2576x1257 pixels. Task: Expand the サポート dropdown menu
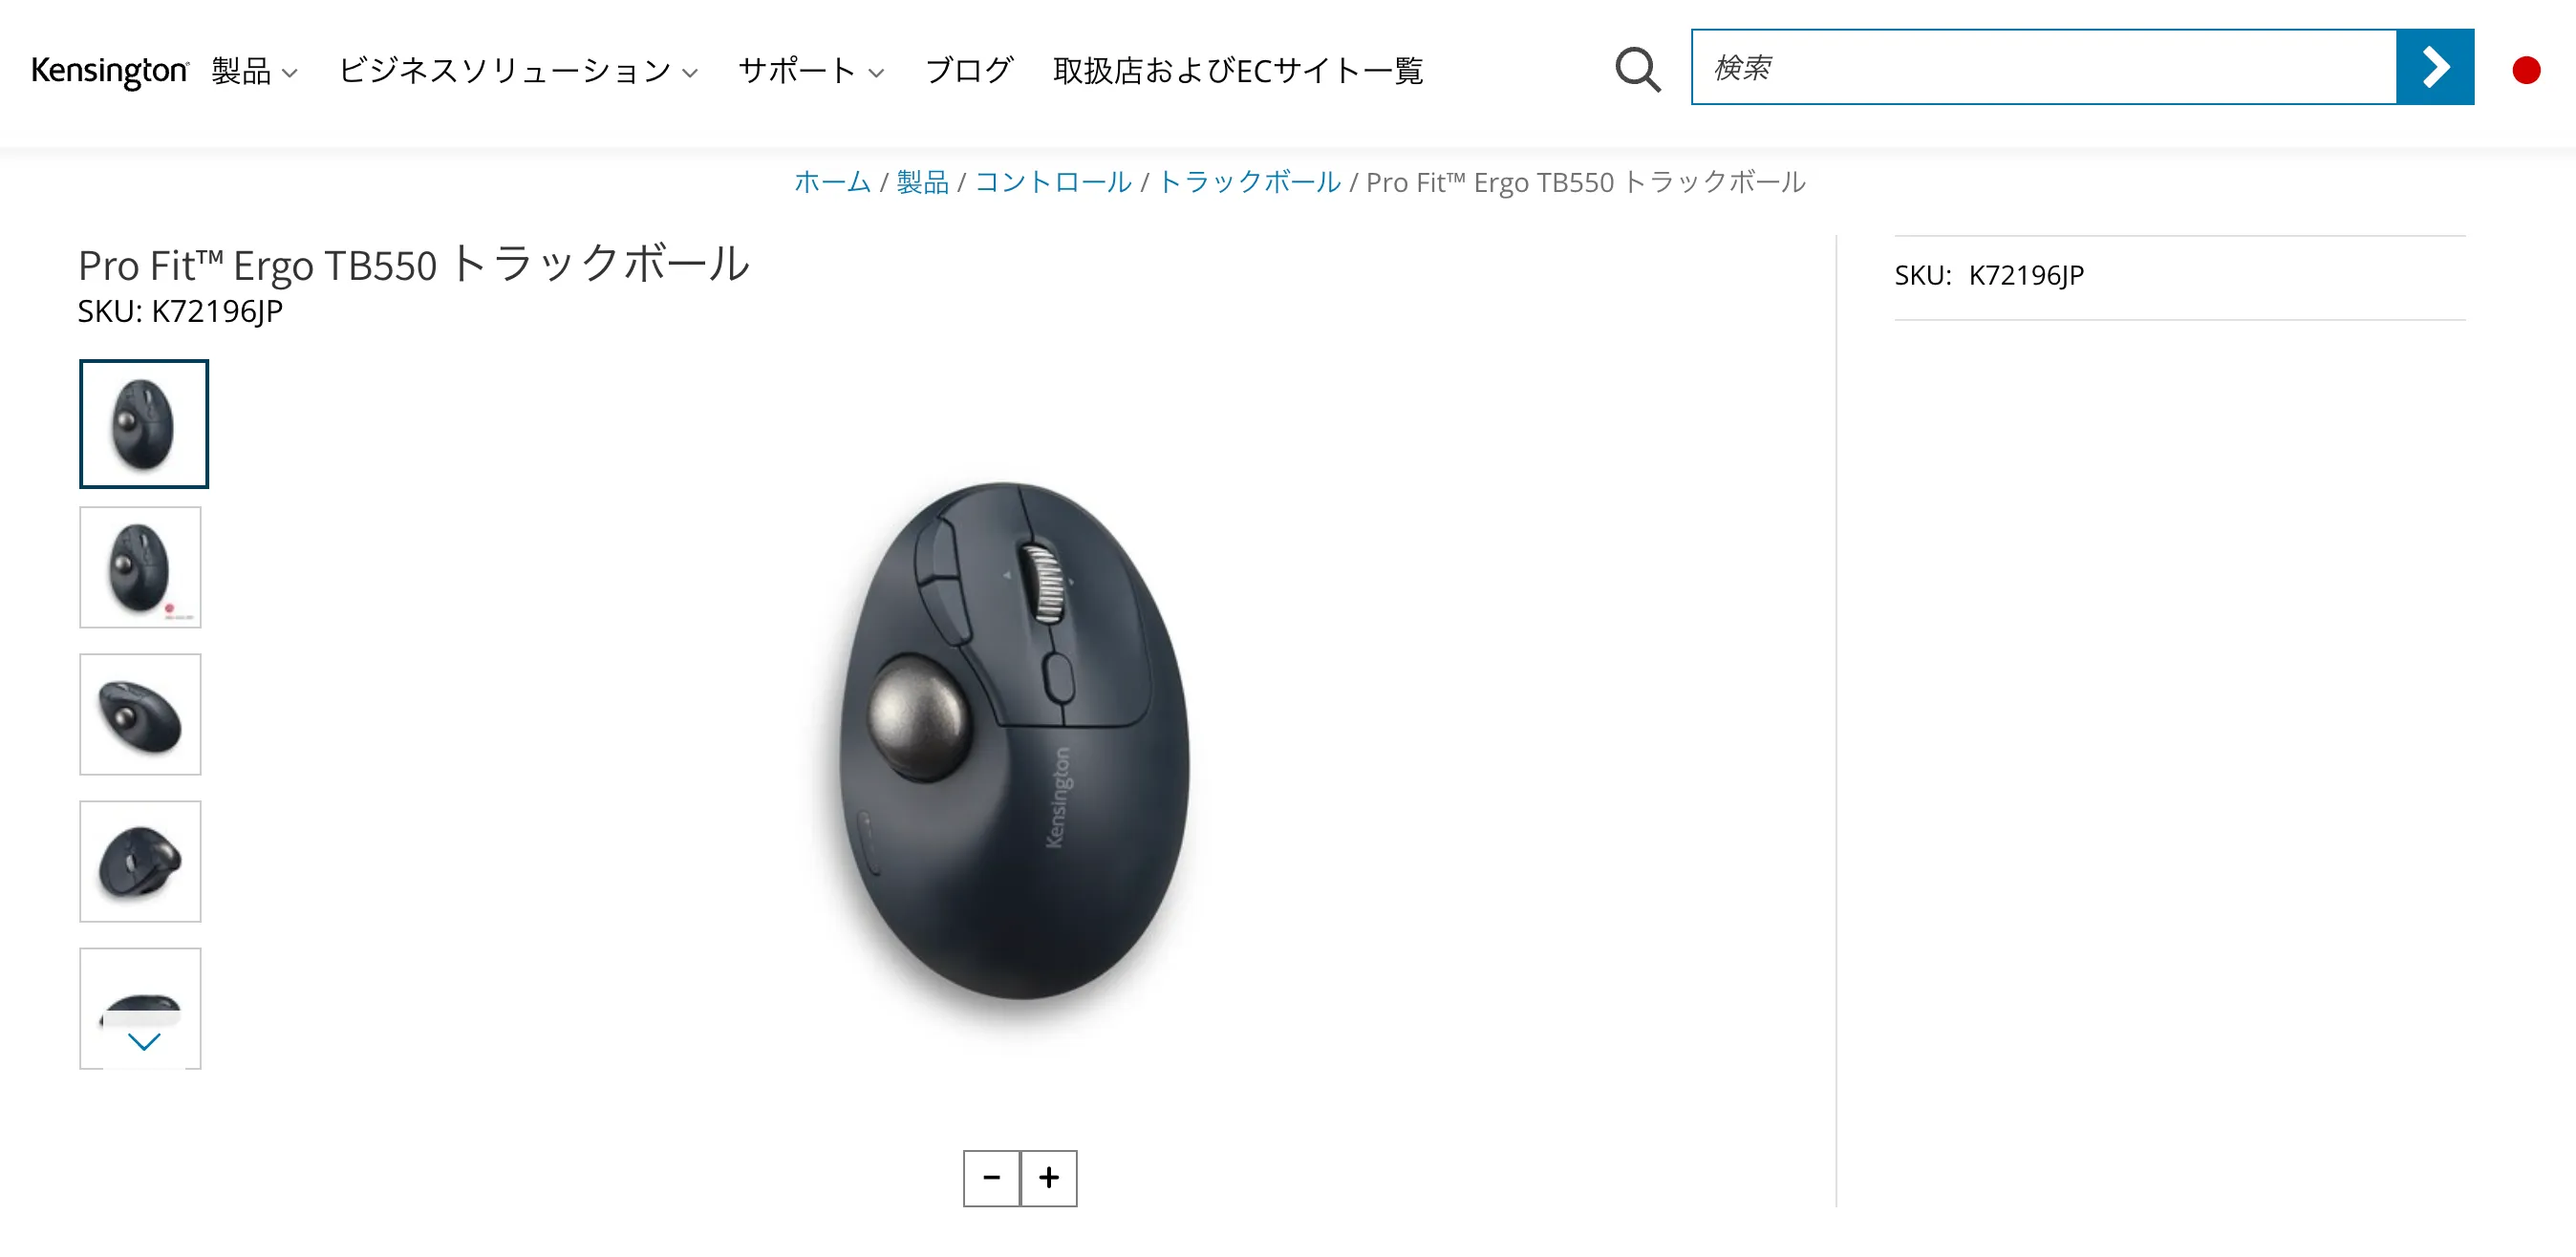click(x=811, y=71)
